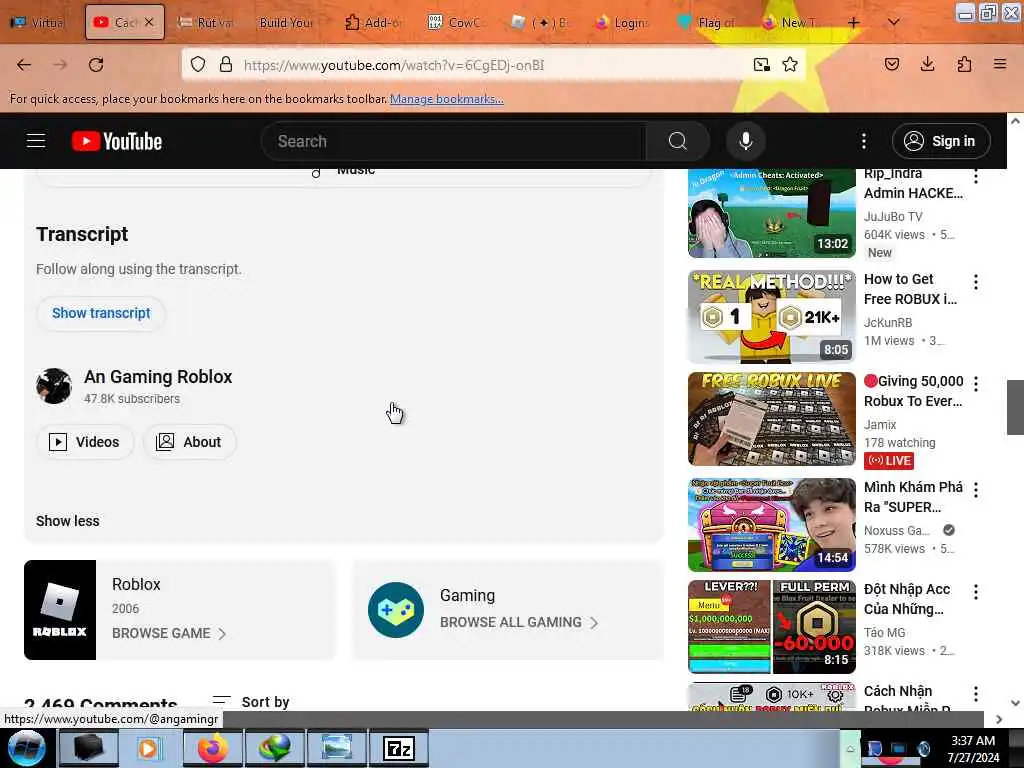1024x768 pixels.
Task: Close the active YouTube tab
Action: pyautogui.click(x=149, y=22)
